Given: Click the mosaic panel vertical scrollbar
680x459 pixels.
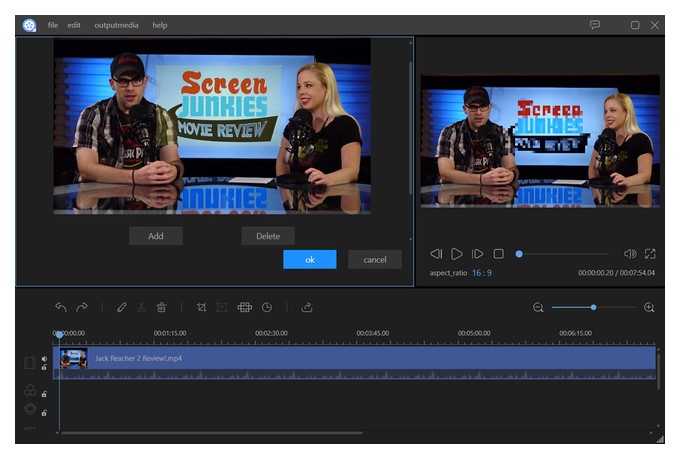Looking at the screenshot, I should pyautogui.click(x=410, y=128).
